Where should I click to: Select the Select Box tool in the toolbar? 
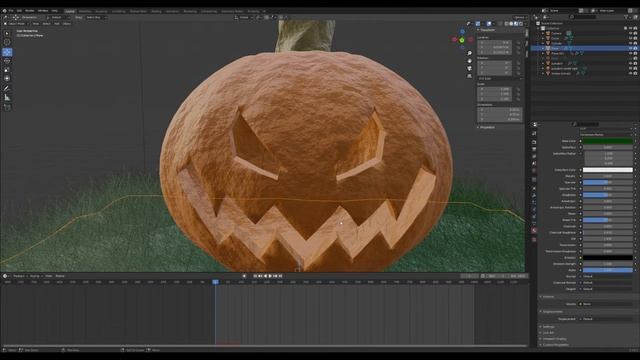click(7, 33)
